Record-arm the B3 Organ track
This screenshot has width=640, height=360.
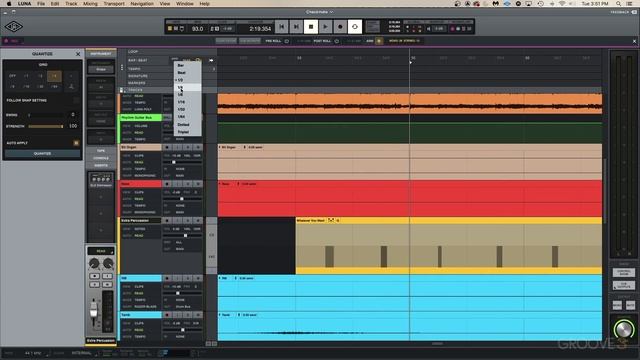[x=167, y=147]
